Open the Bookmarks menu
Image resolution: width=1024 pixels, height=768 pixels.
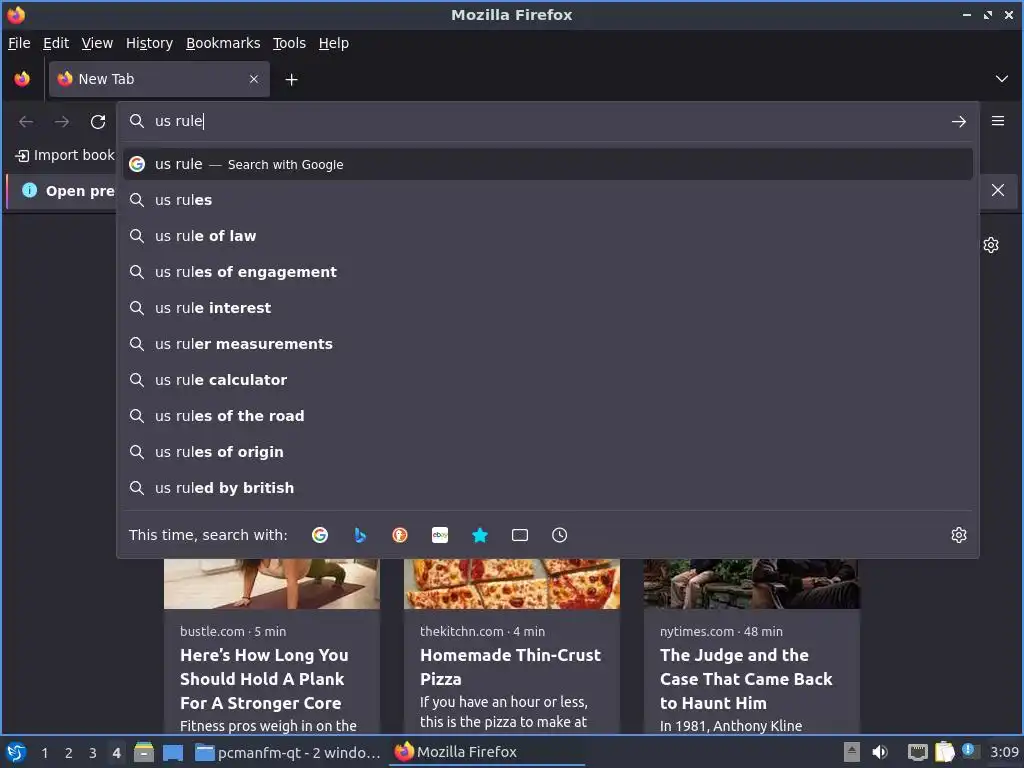click(x=223, y=43)
